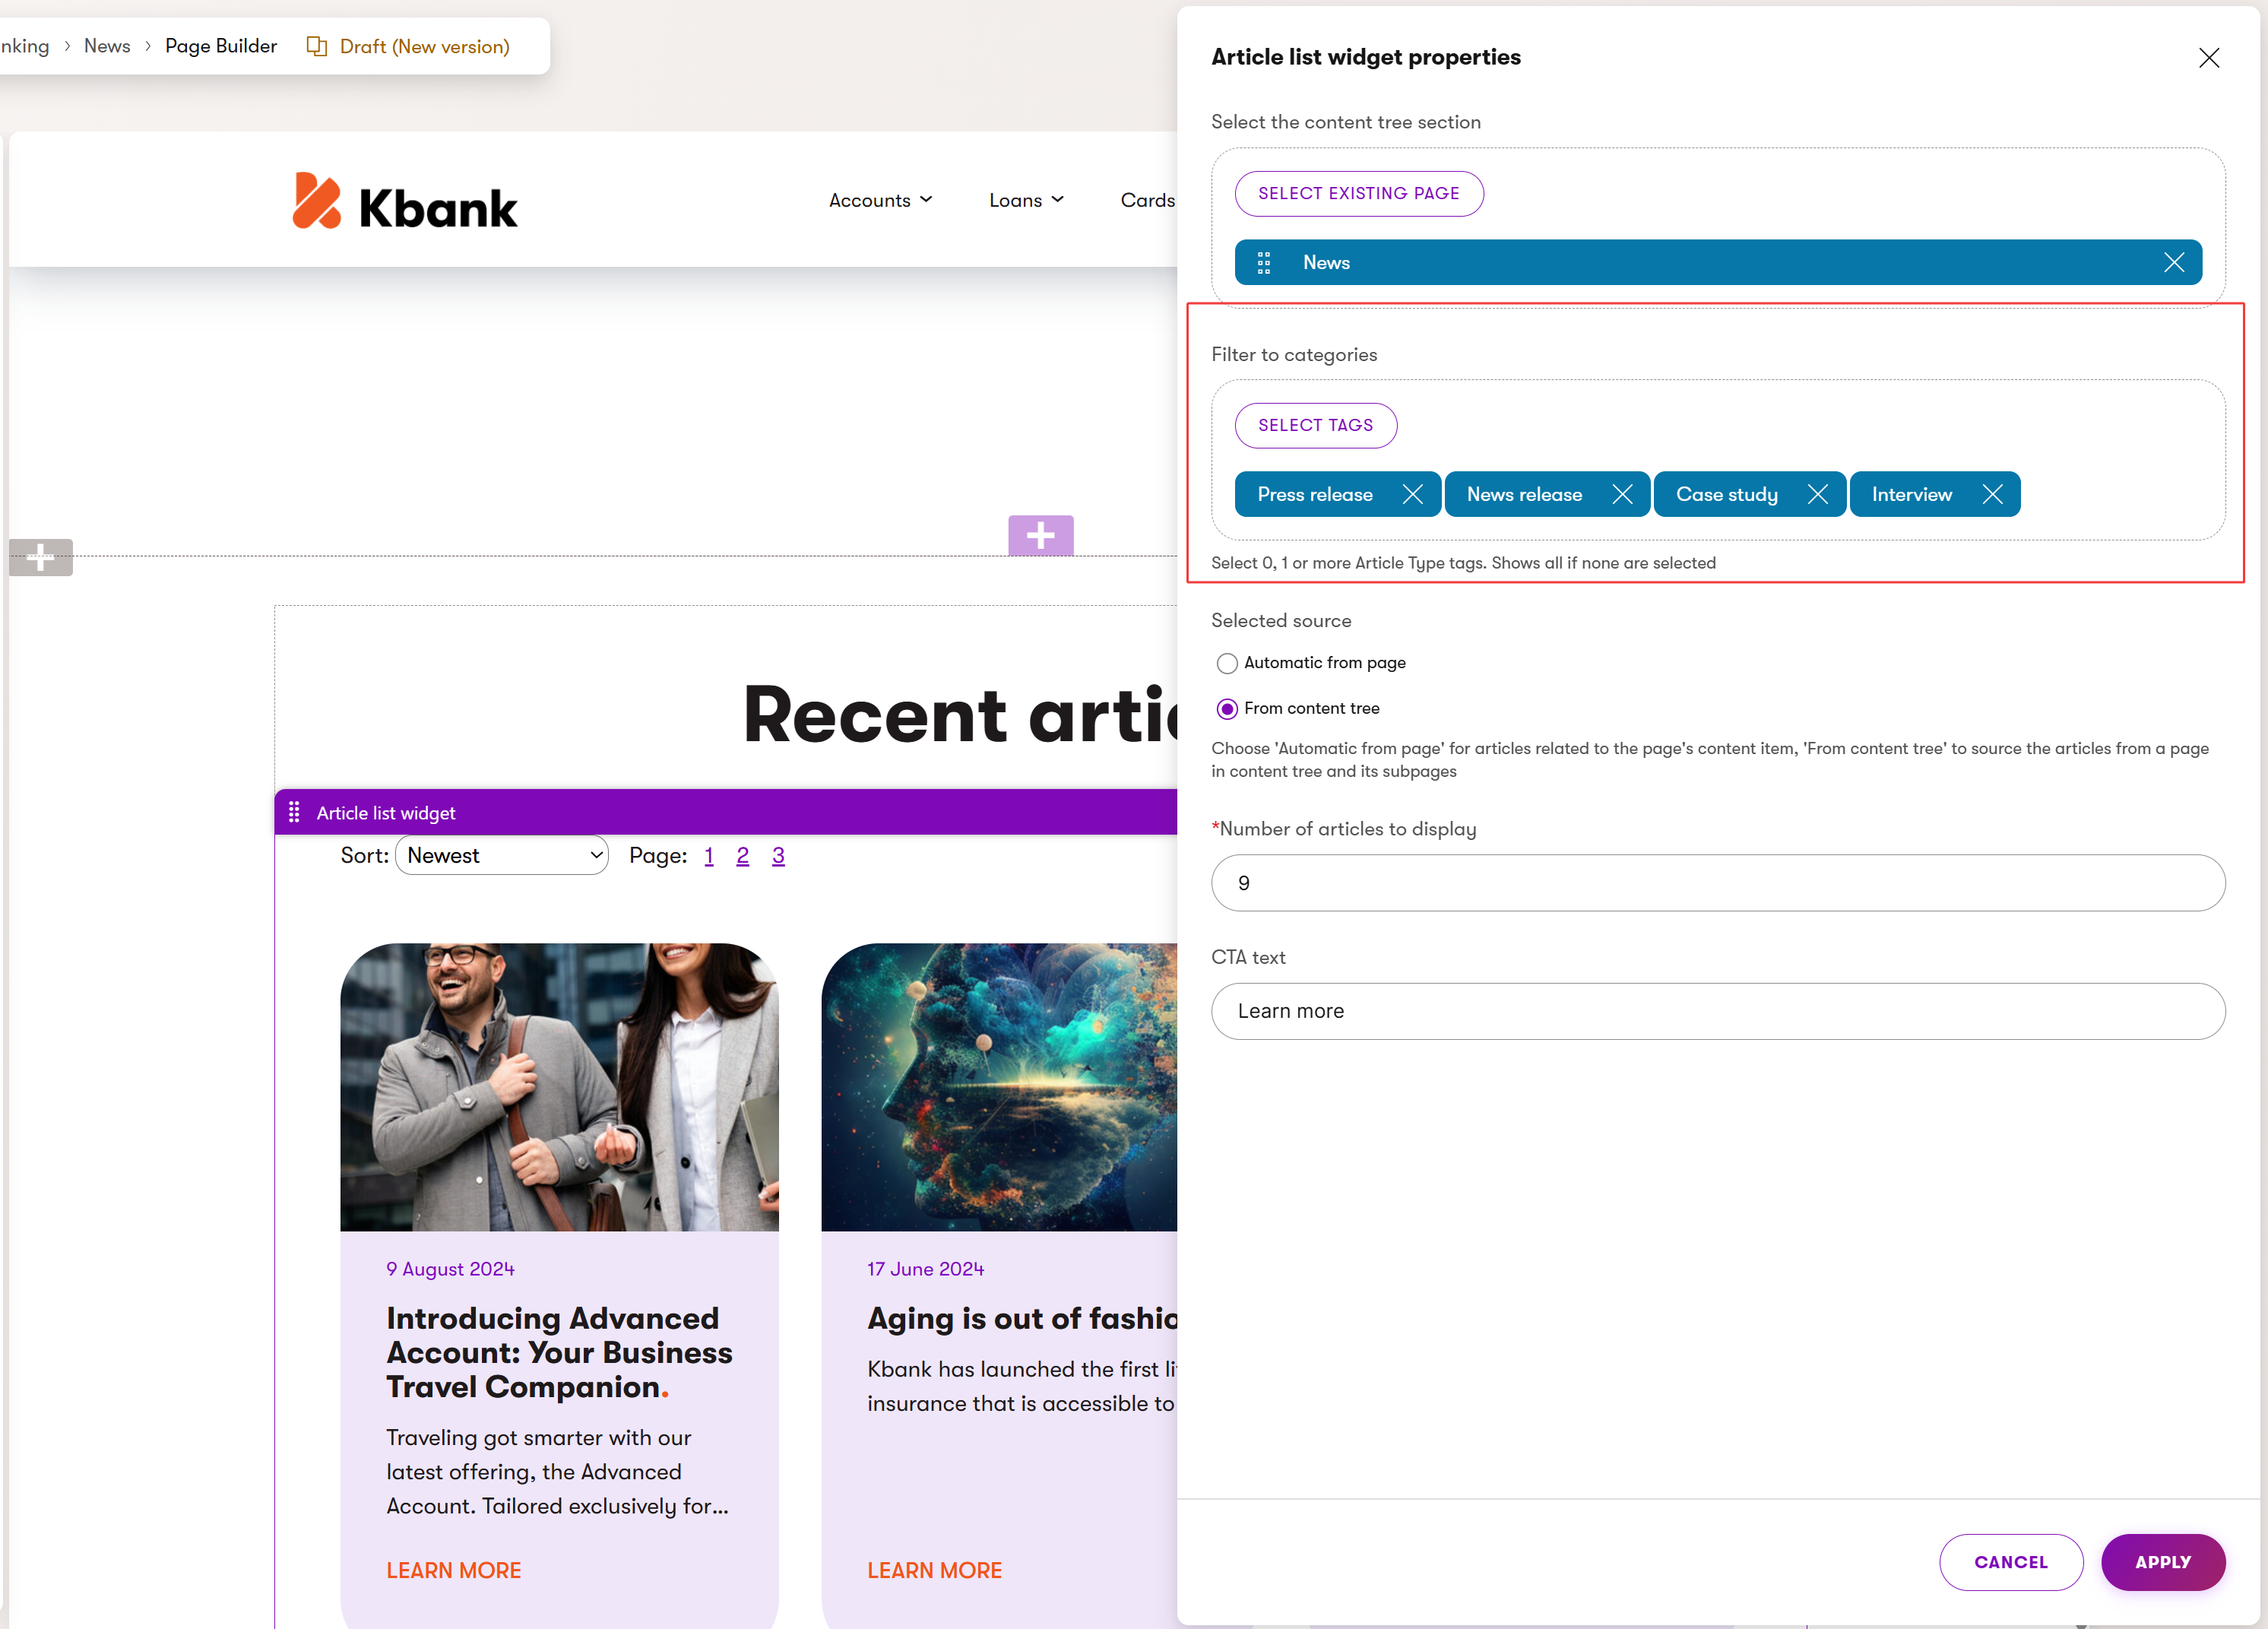Open Page Builder in the breadcrumb
The image size is (2268, 1629).
tap(221, 46)
